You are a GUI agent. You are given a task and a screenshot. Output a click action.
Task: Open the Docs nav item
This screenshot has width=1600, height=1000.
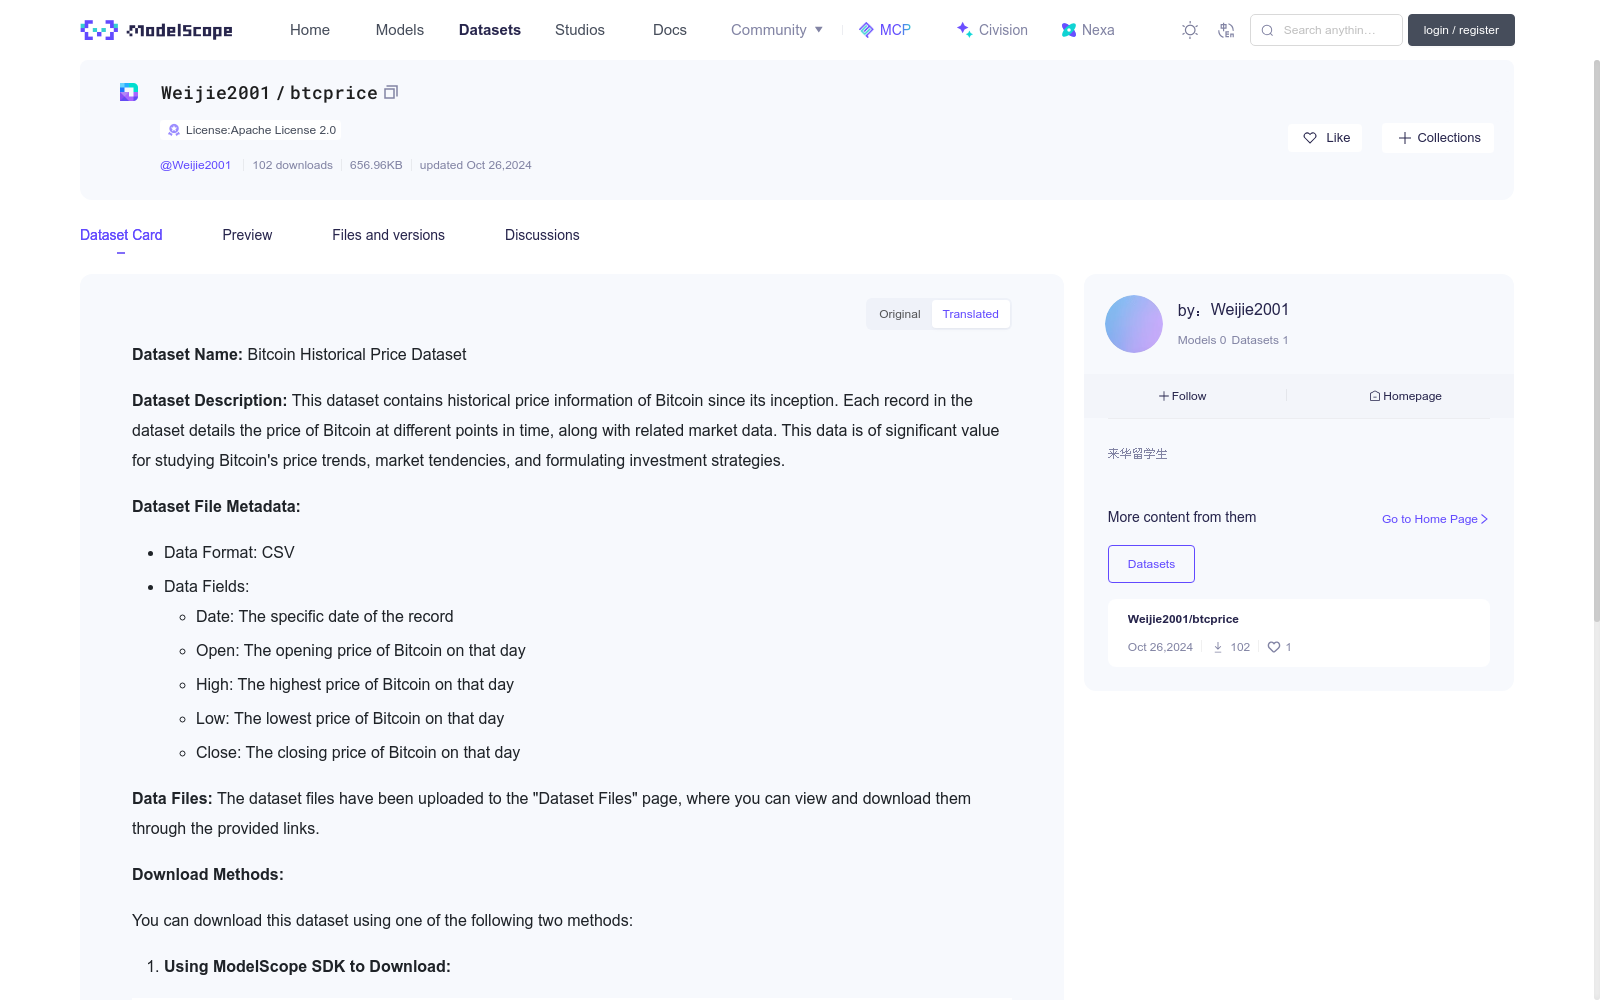pos(670,30)
